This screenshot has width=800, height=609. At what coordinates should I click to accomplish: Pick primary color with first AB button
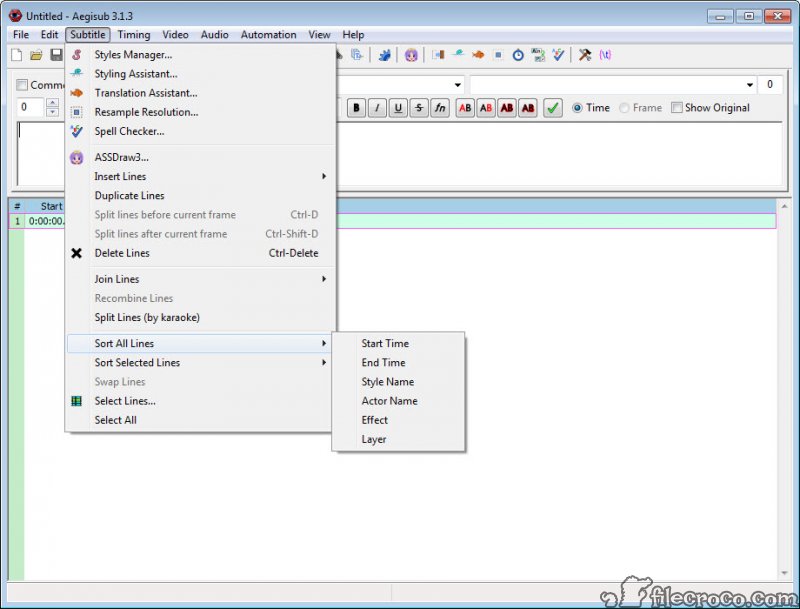coord(465,108)
